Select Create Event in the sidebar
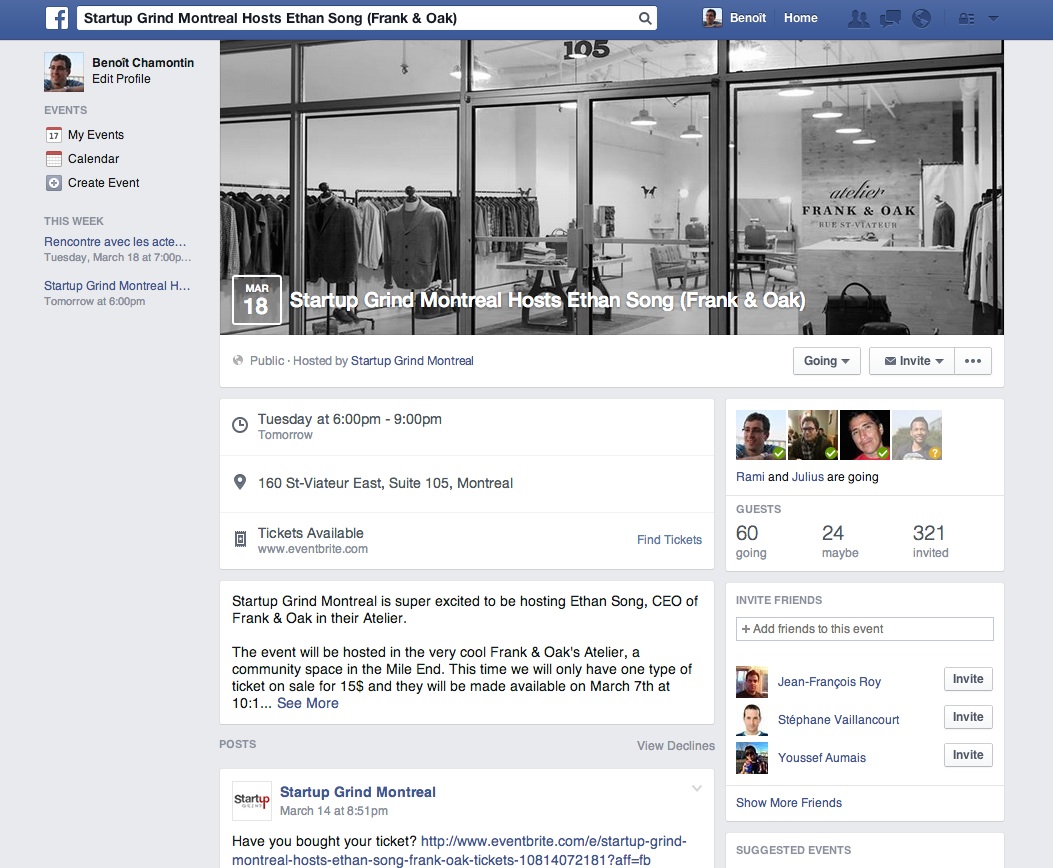The height and width of the screenshot is (868, 1053). [x=104, y=182]
